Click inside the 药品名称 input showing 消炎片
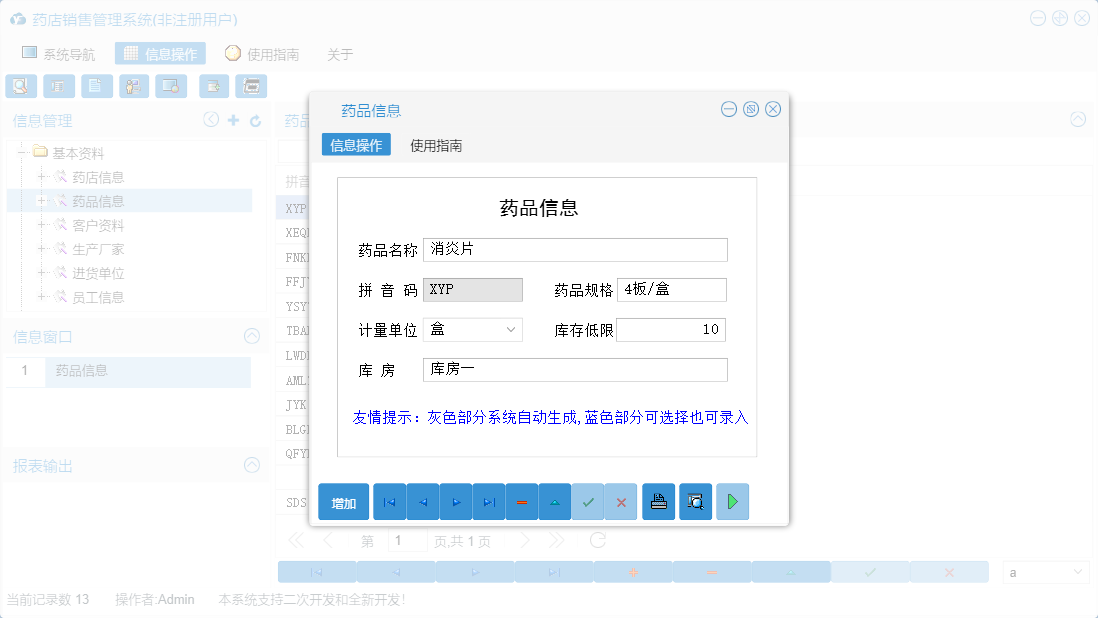 (575, 249)
